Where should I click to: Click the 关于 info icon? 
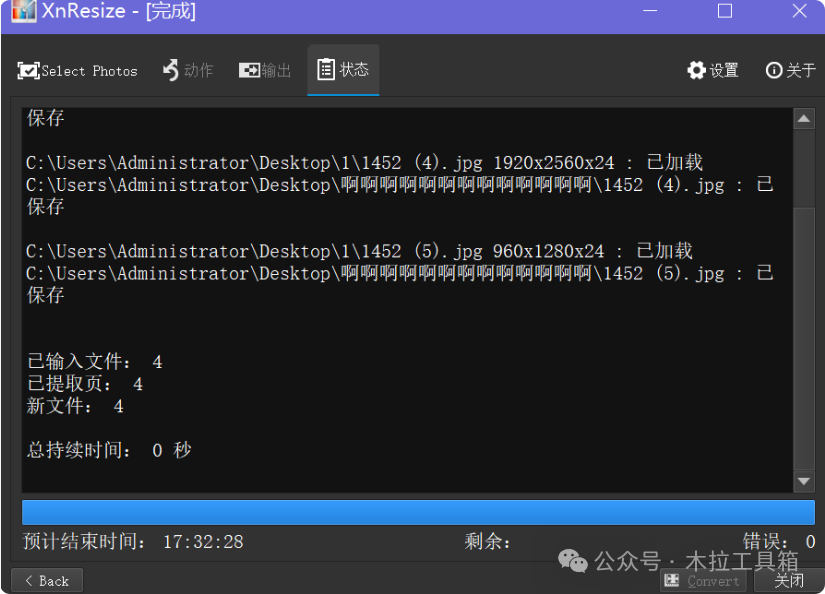click(x=773, y=70)
